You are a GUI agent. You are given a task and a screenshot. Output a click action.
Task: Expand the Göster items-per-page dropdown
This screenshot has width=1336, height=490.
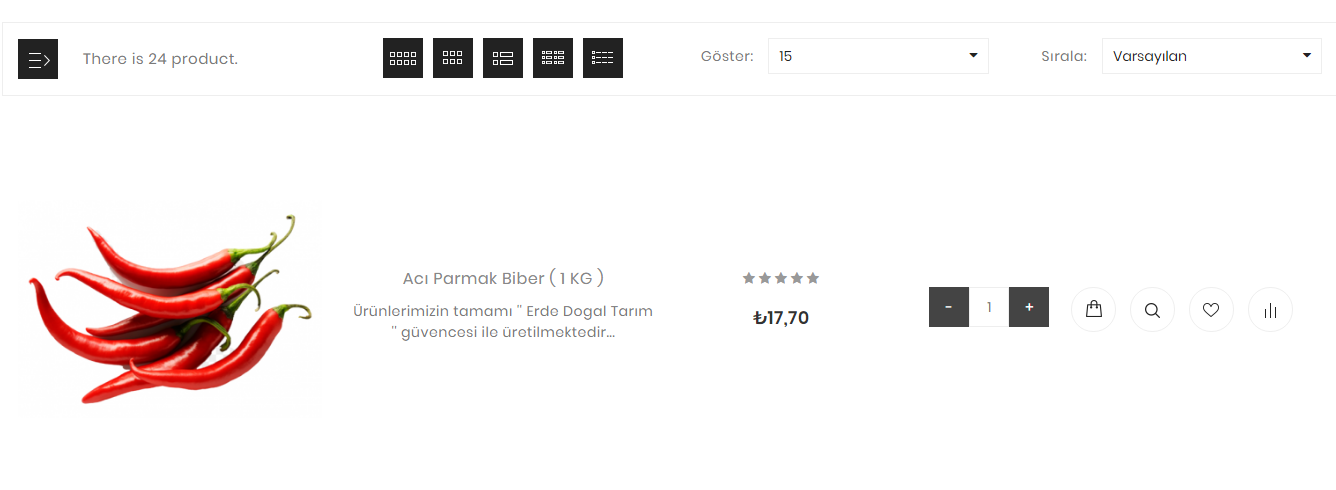878,56
